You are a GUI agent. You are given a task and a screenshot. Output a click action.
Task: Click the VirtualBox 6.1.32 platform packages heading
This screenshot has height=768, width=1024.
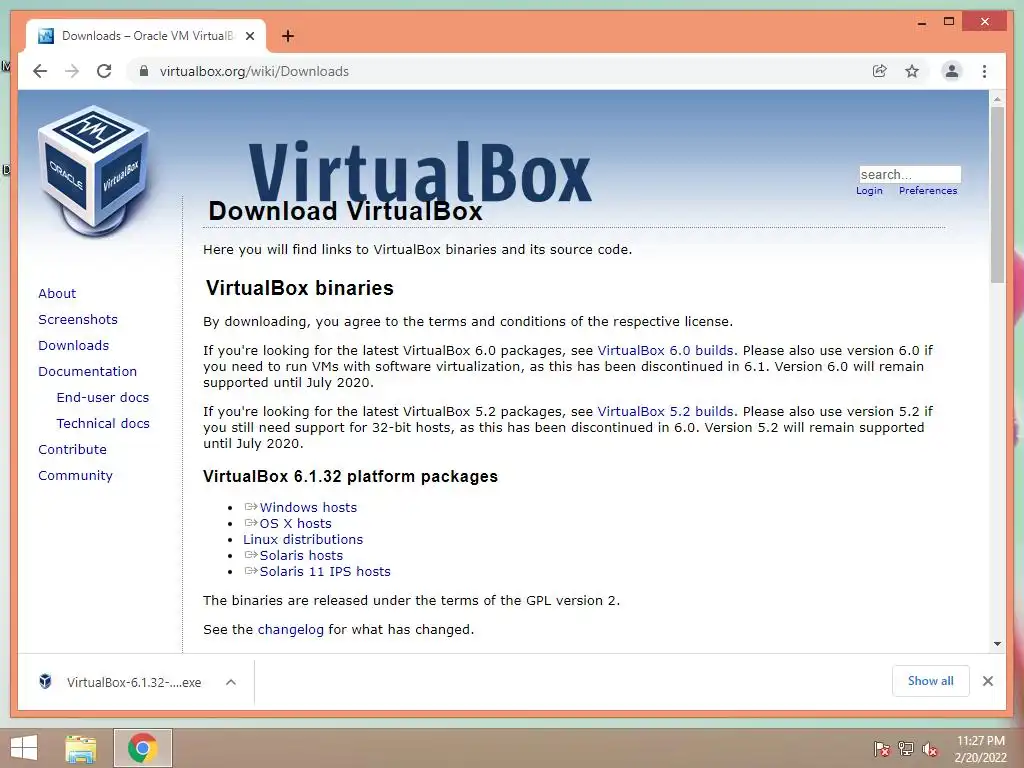[350, 476]
